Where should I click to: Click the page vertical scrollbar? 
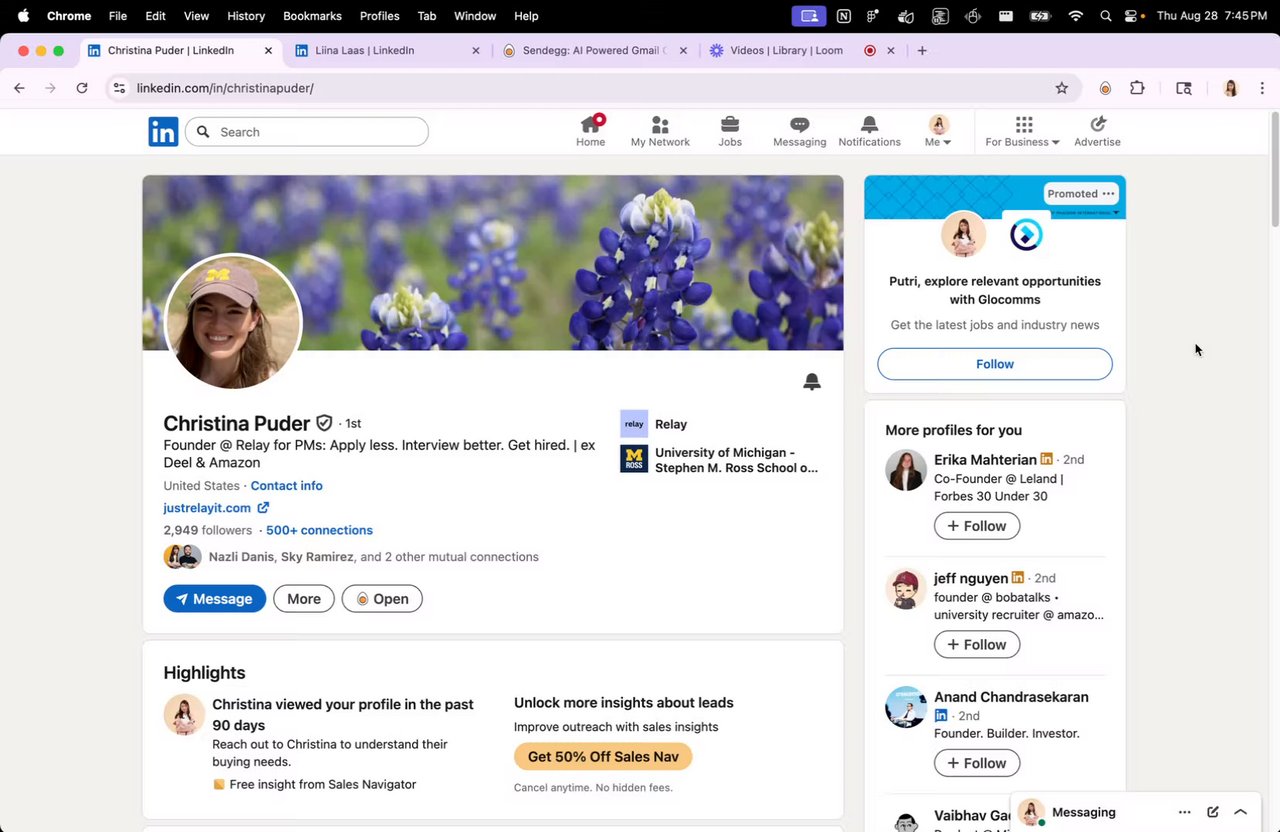tap(1274, 170)
